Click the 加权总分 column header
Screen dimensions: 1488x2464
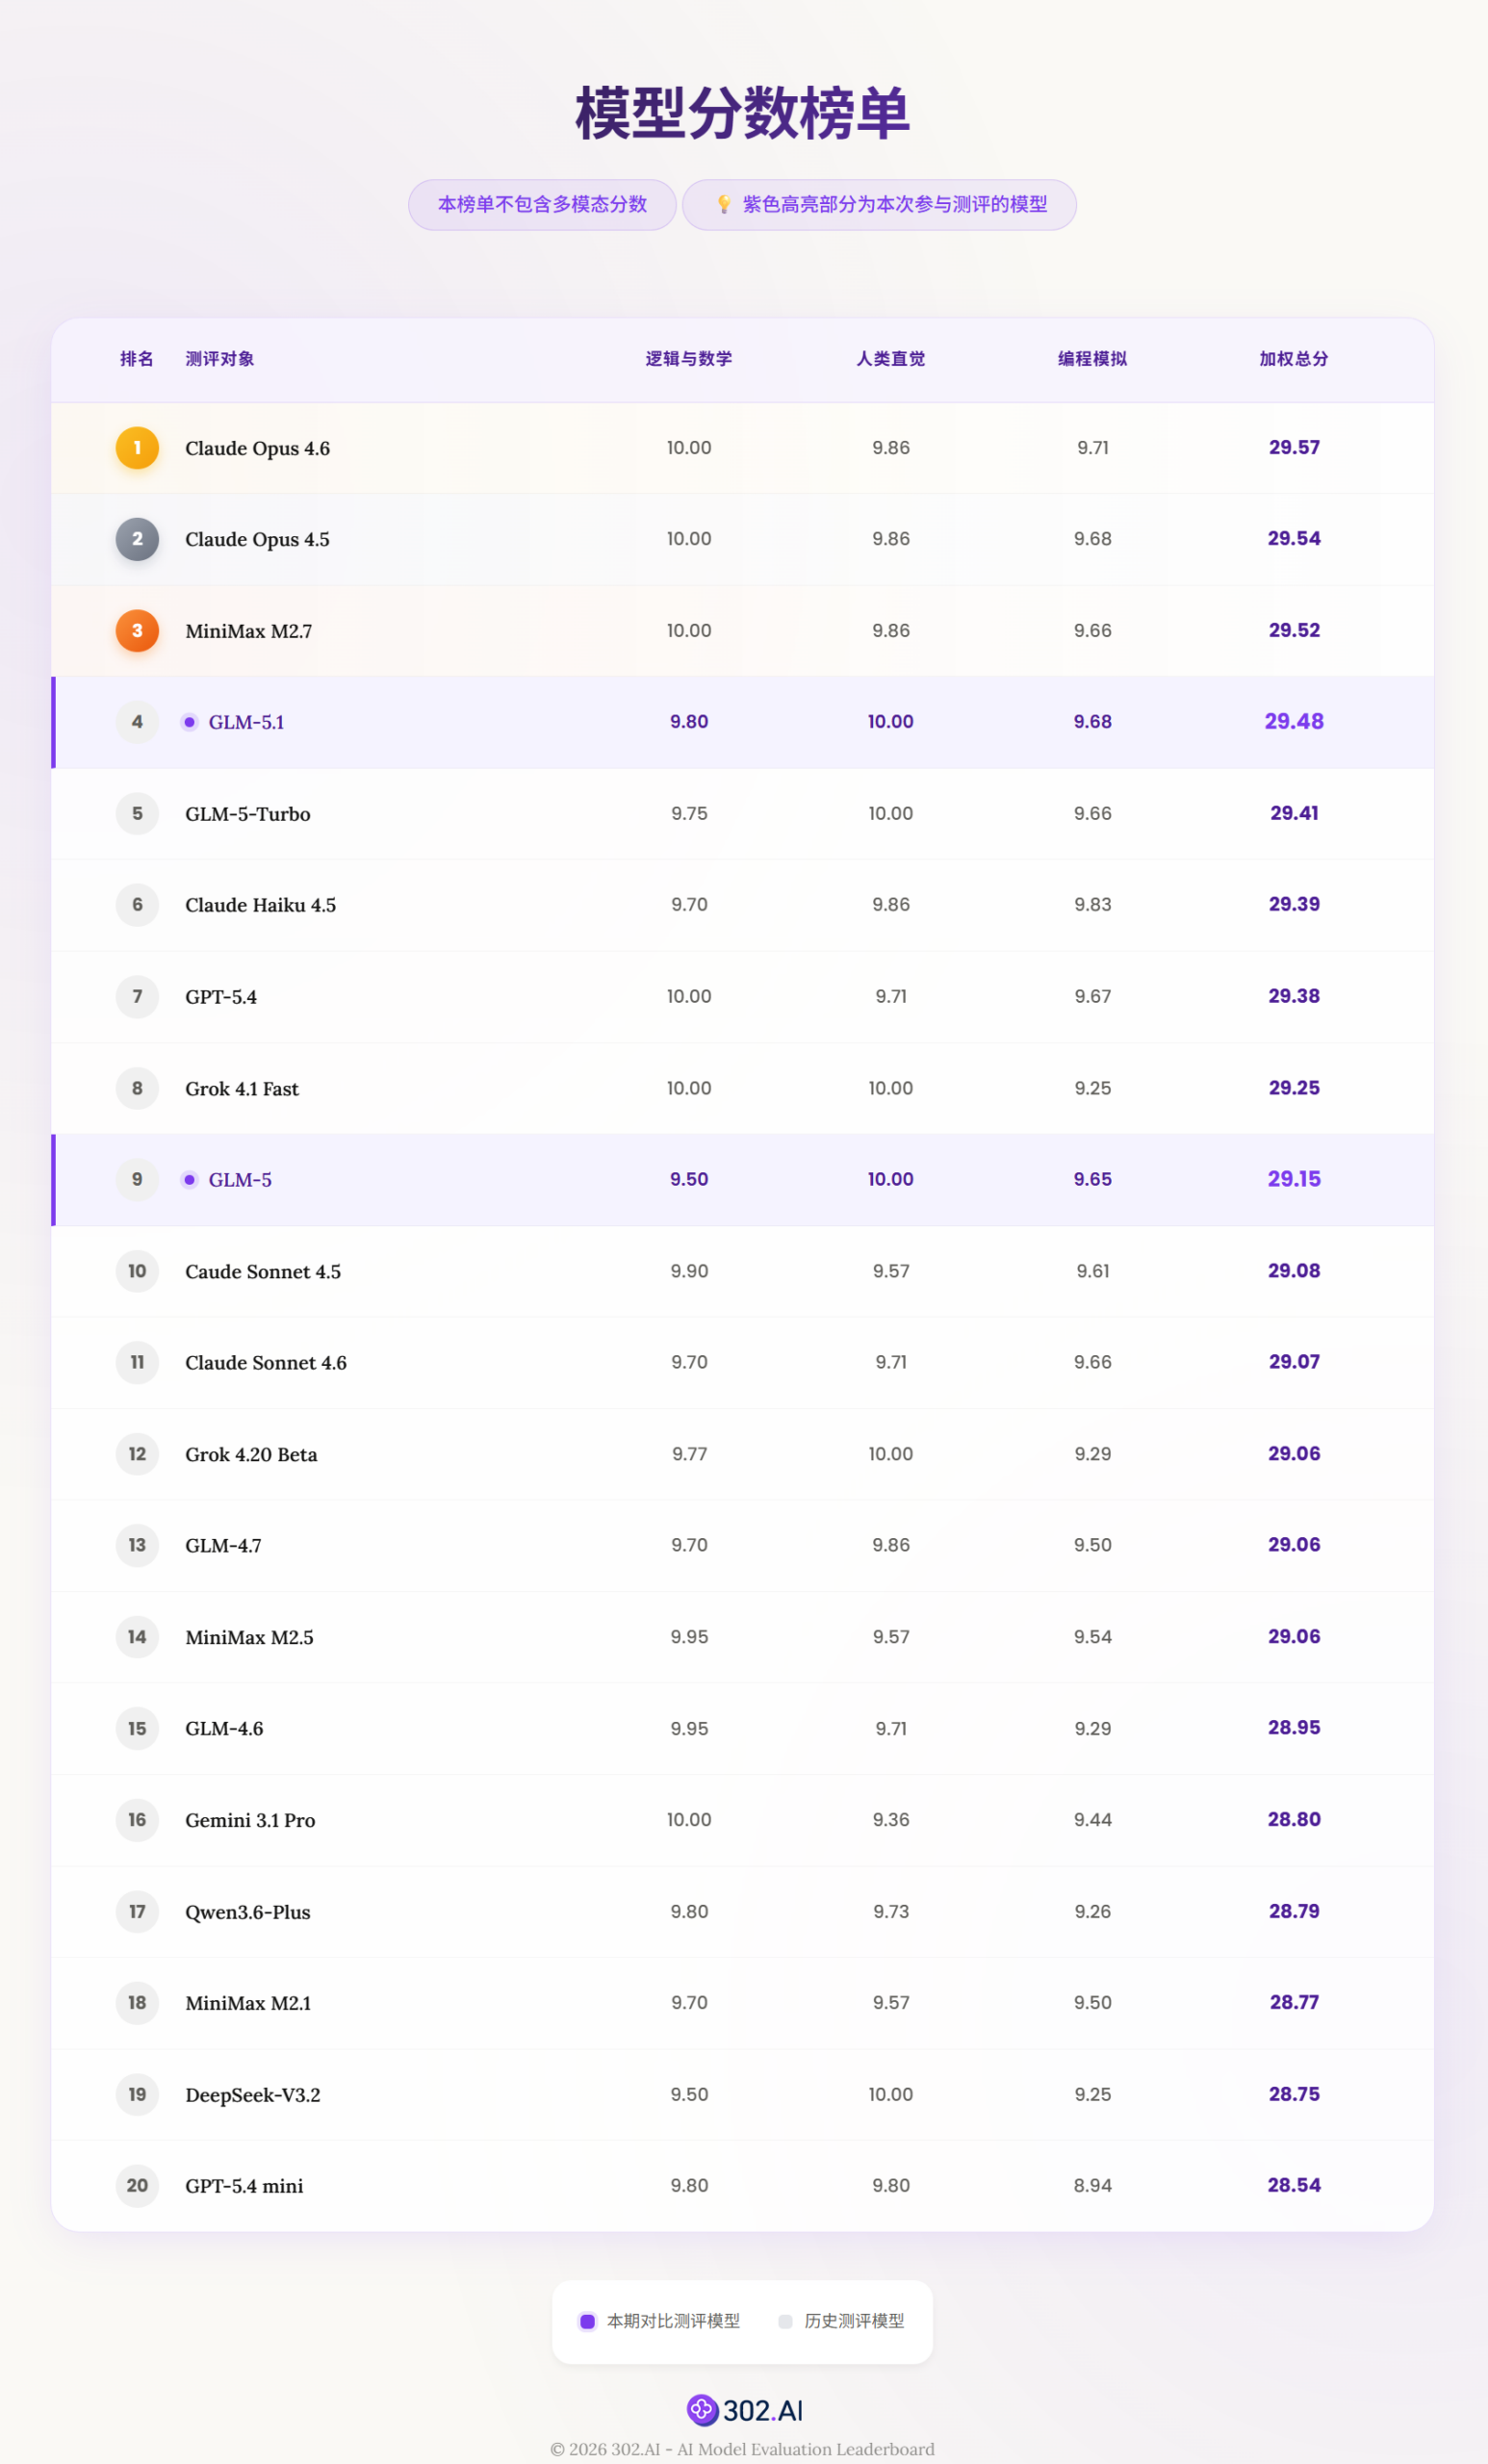(1293, 359)
